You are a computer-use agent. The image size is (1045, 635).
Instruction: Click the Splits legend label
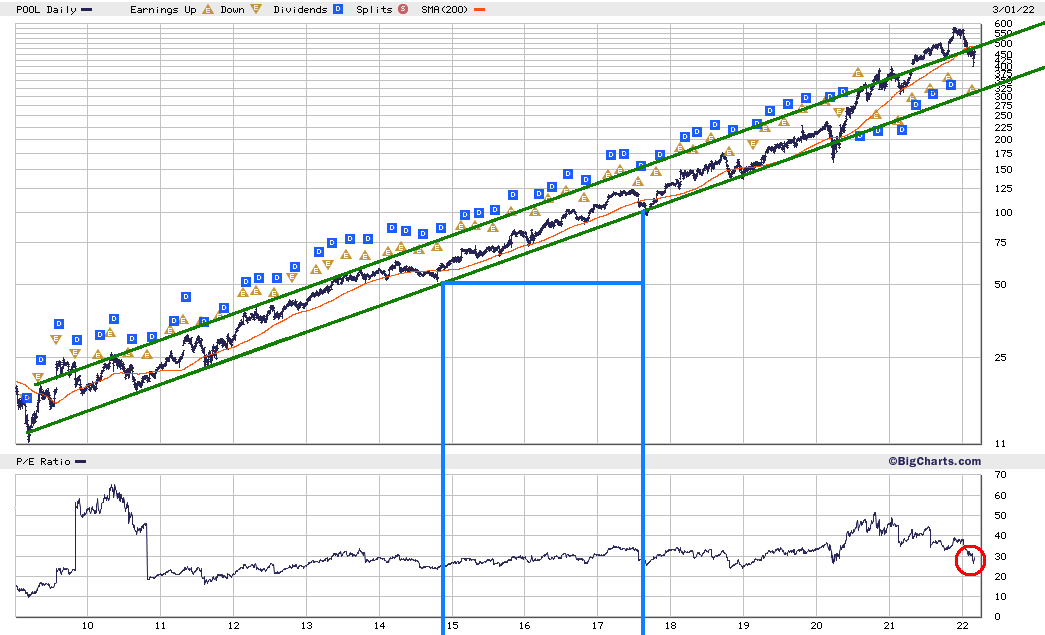pyautogui.click(x=374, y=10)
